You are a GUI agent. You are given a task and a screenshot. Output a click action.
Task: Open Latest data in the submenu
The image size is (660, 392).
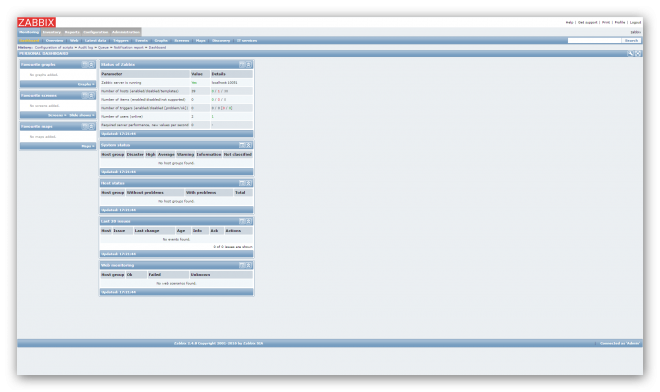[x=96, y=40]
